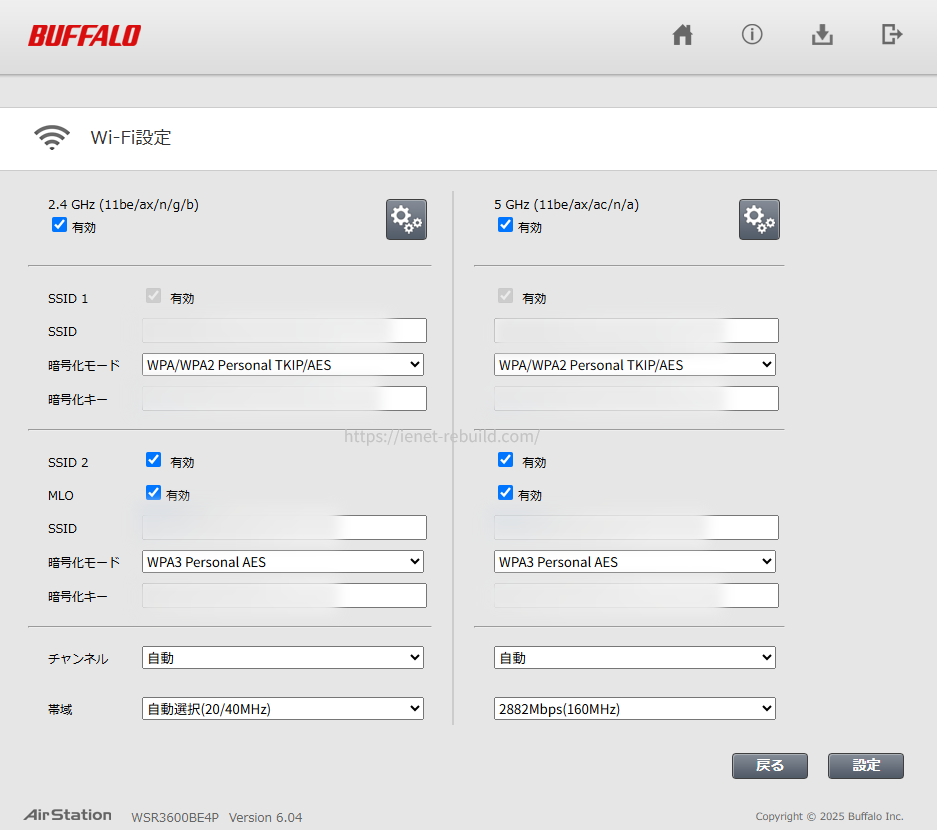Click the Copyright 2025 Buffalo Inc. text

tap(829, 816)
